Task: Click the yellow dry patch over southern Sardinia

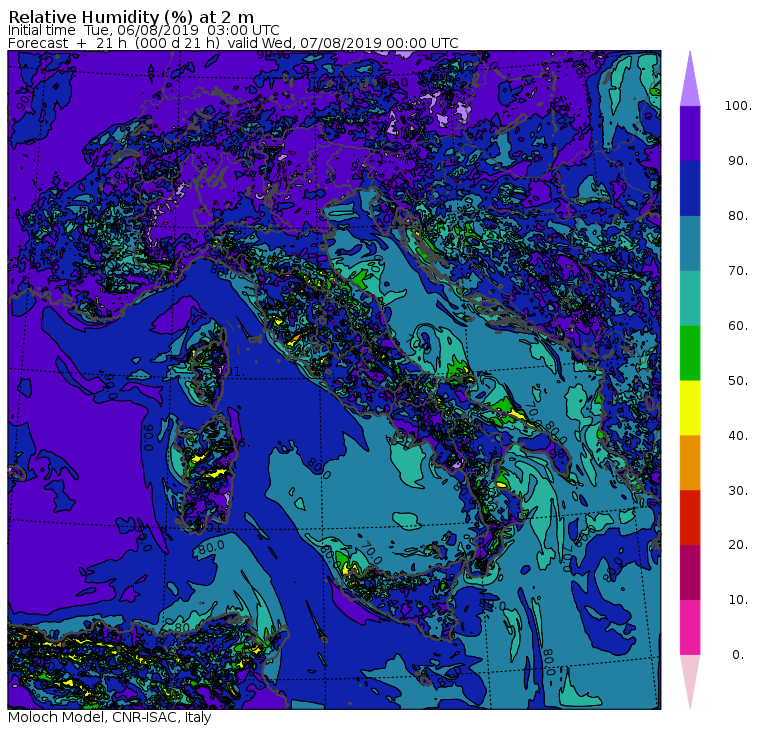Action: point(217,473)
